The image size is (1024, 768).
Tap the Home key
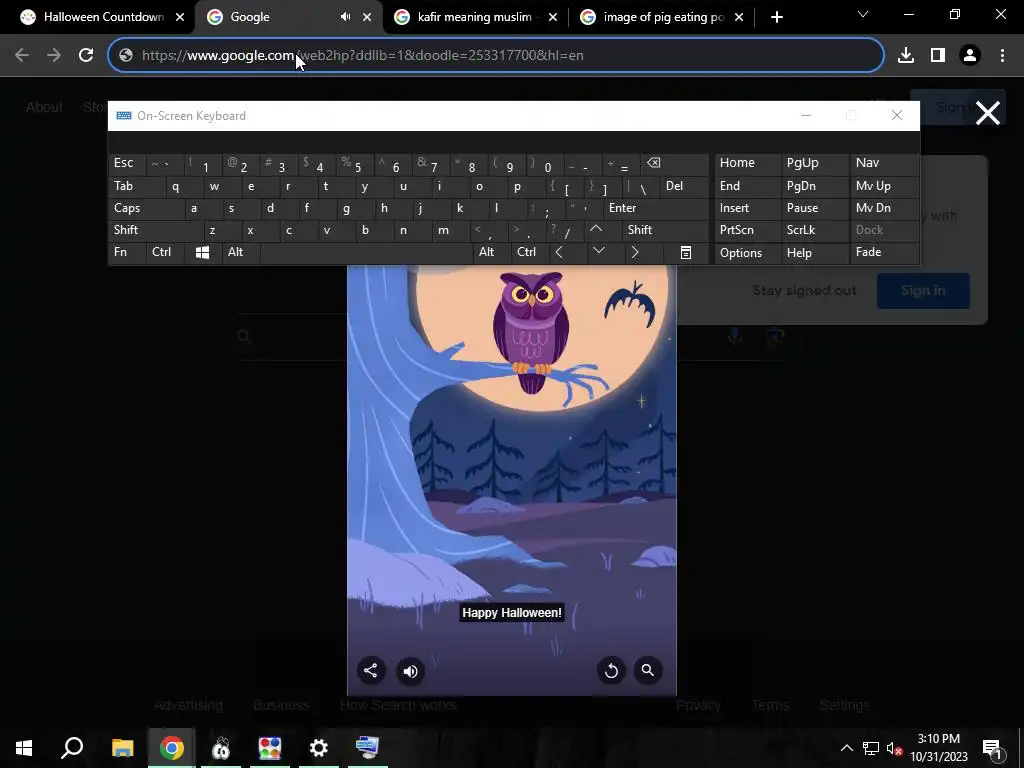(x=747, y=163)
